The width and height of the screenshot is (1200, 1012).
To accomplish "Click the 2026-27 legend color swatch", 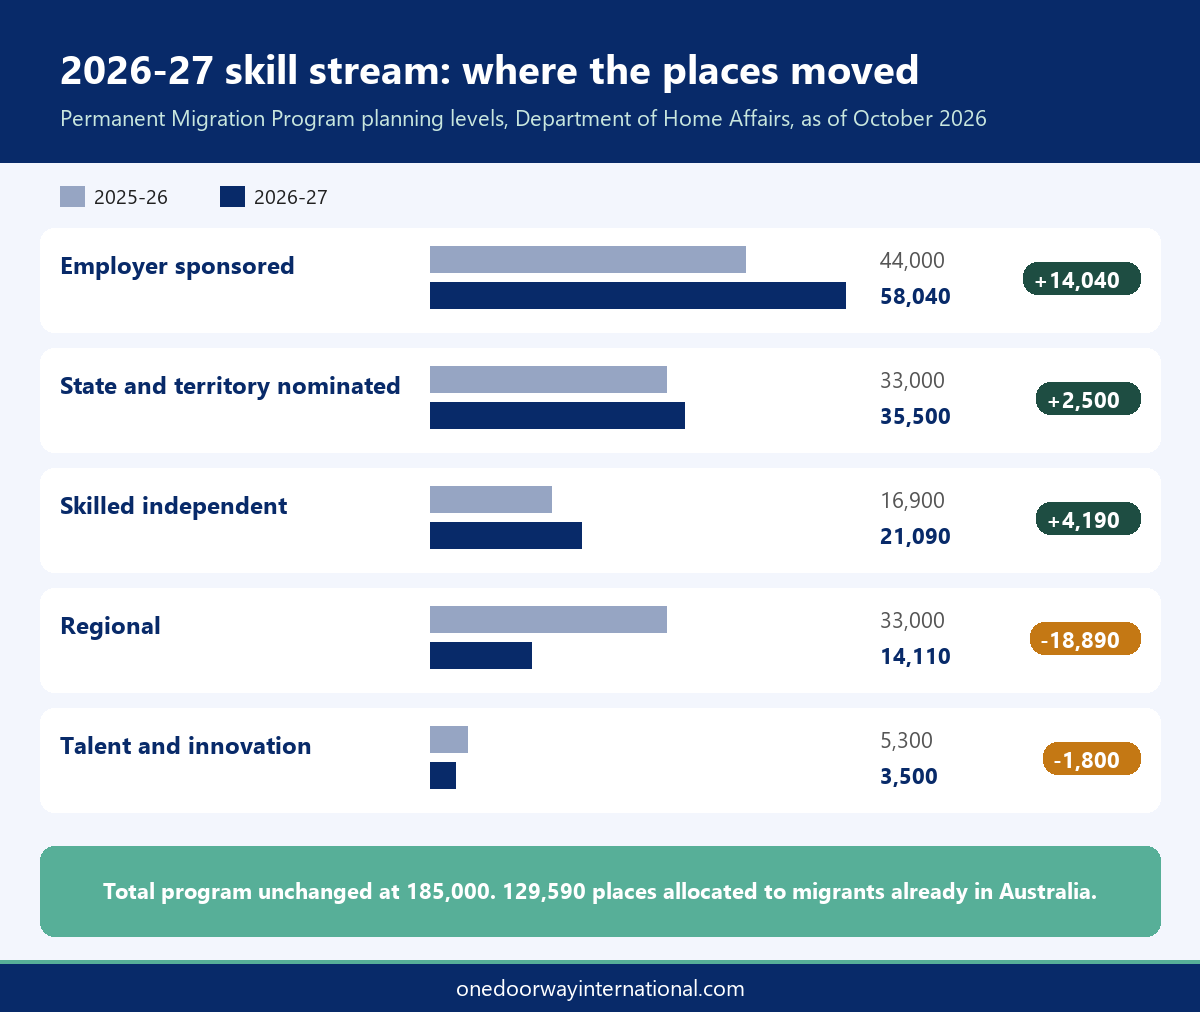I will (232, 197).
